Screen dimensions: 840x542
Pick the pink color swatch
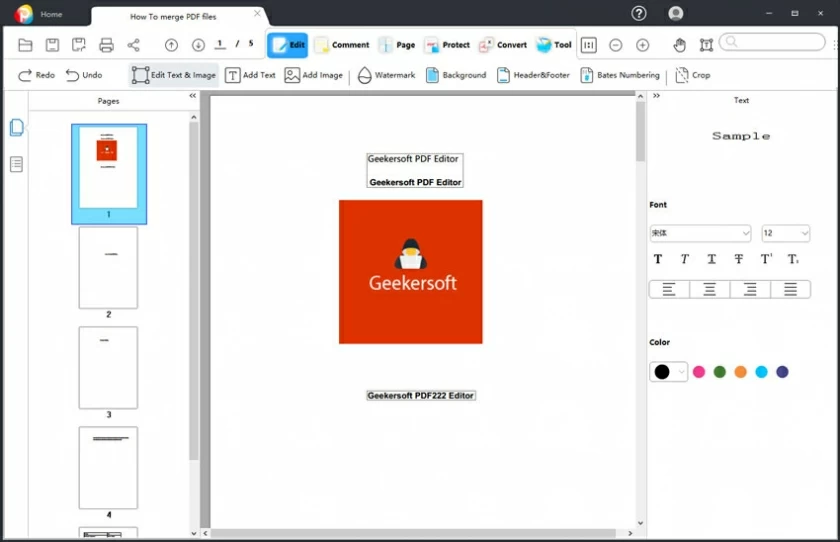[699, 372]
